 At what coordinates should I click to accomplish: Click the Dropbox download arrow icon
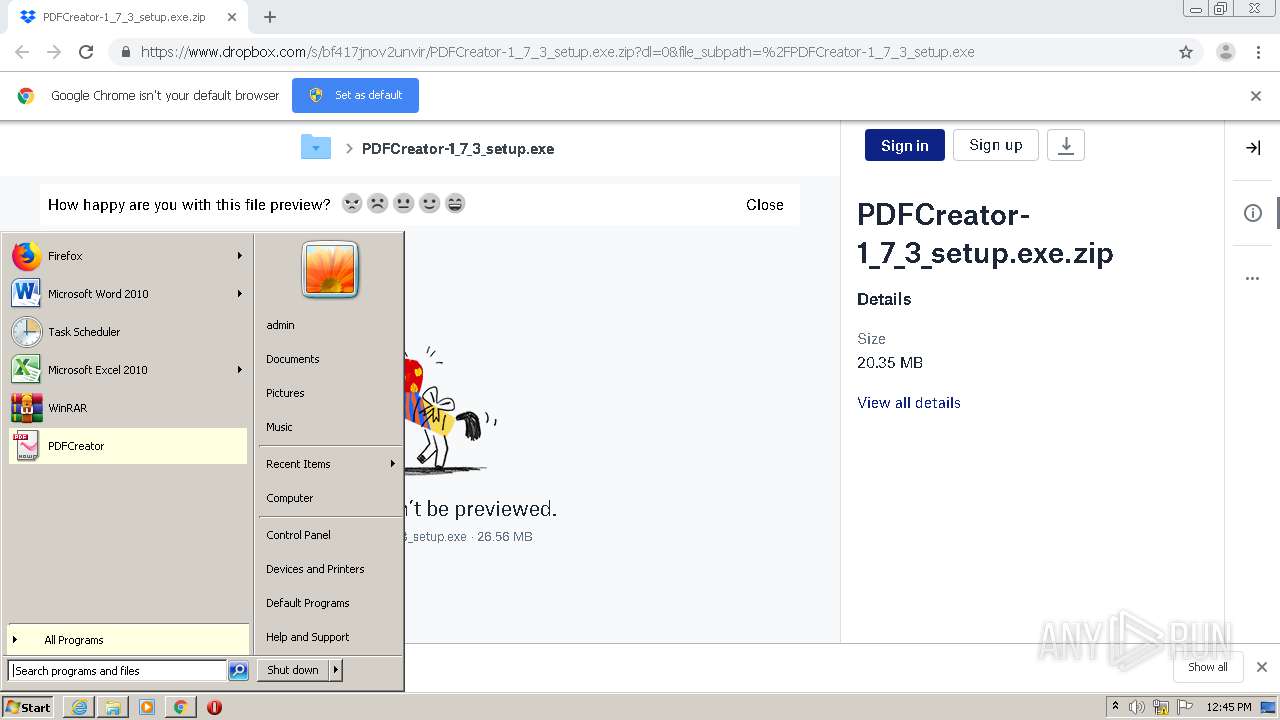pos(1066,145)
